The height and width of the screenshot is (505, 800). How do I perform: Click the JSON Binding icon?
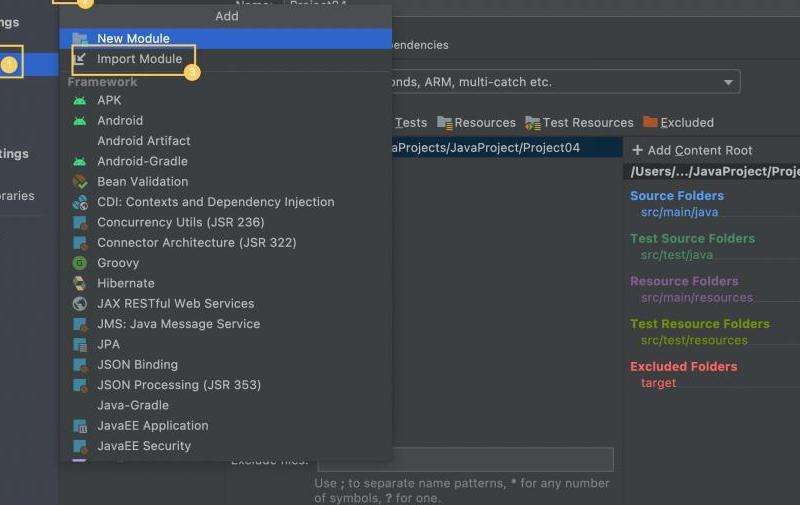click(x=80, y=365)
